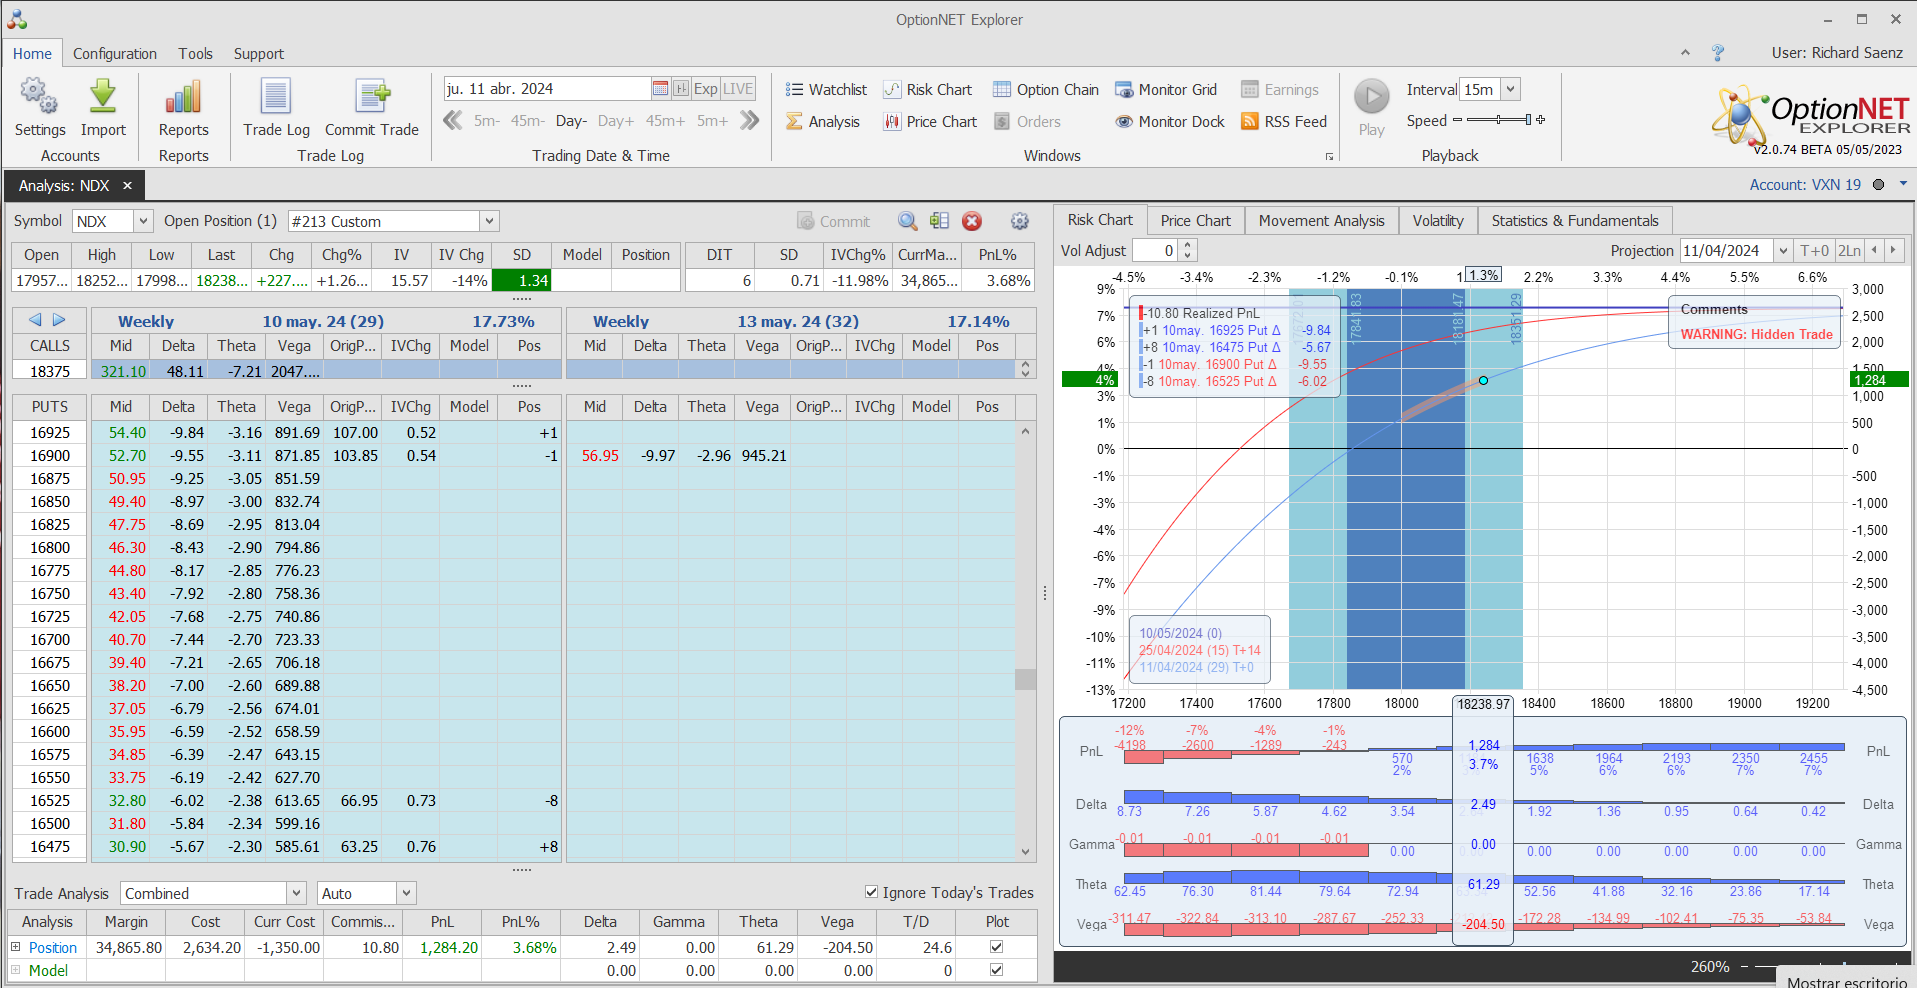Viewport: 1917px width, 988px height.
Task: Uncheck Plot checkbox for Position row
Action: [996, 947]
